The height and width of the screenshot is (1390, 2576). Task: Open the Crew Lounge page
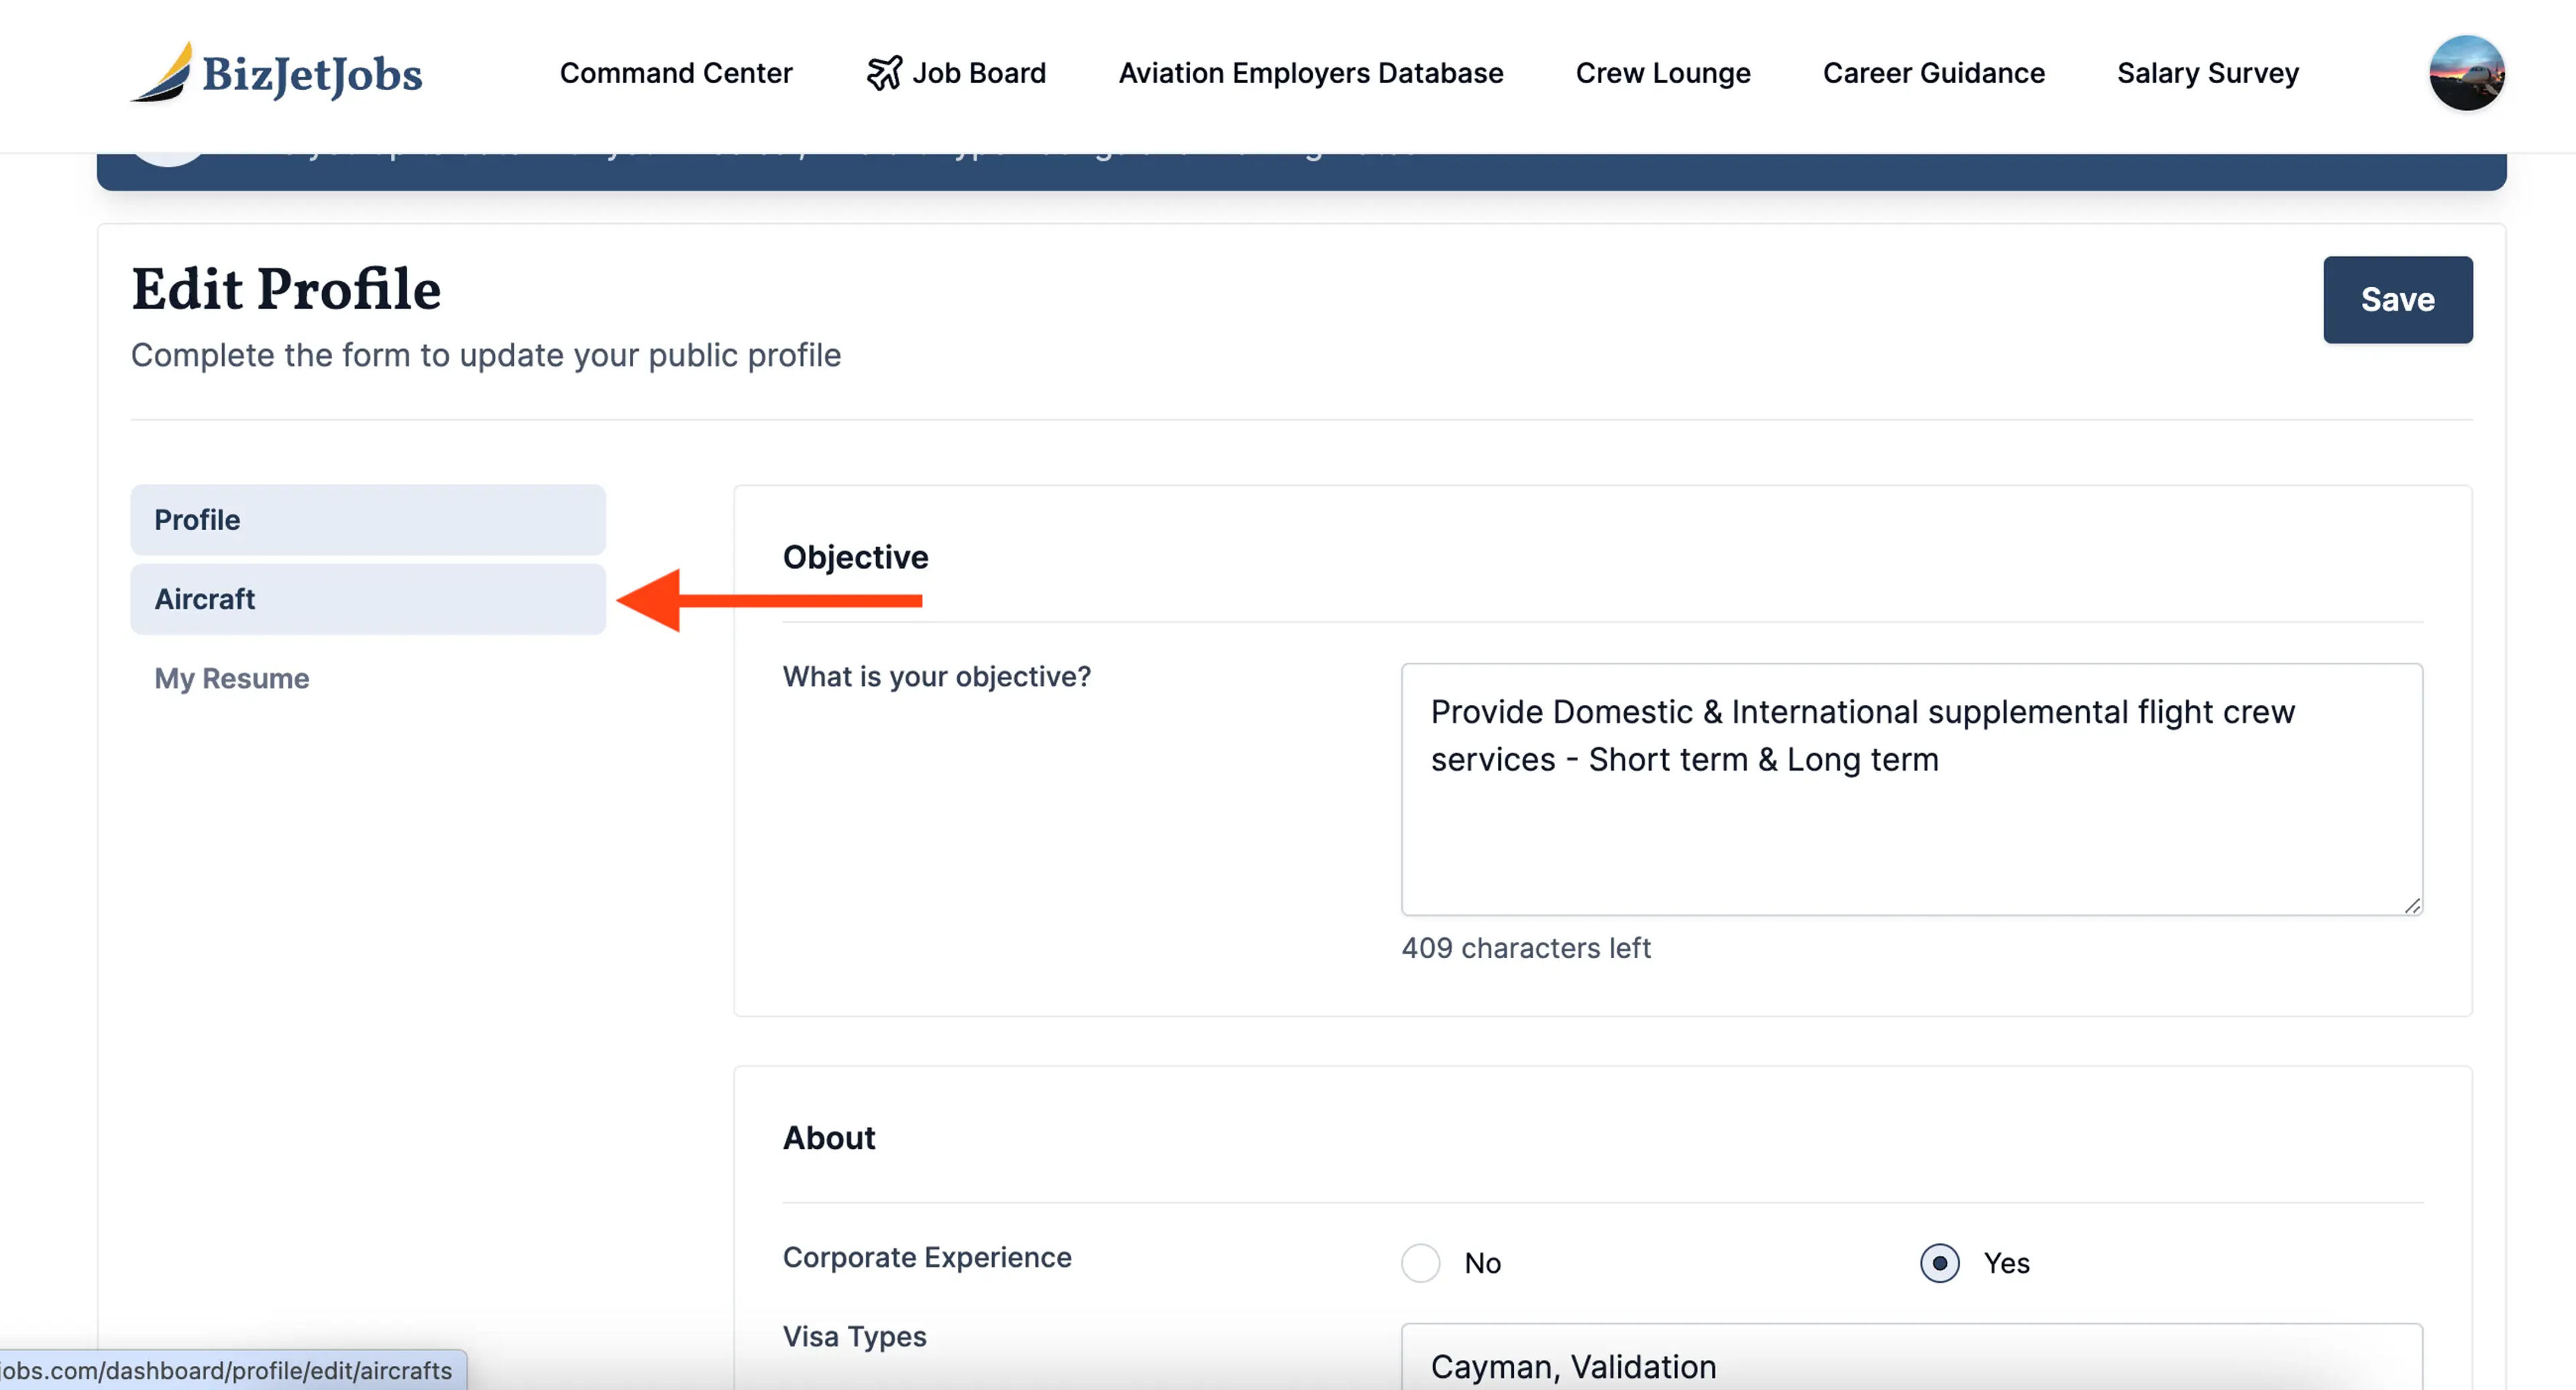pos(1662,73)
